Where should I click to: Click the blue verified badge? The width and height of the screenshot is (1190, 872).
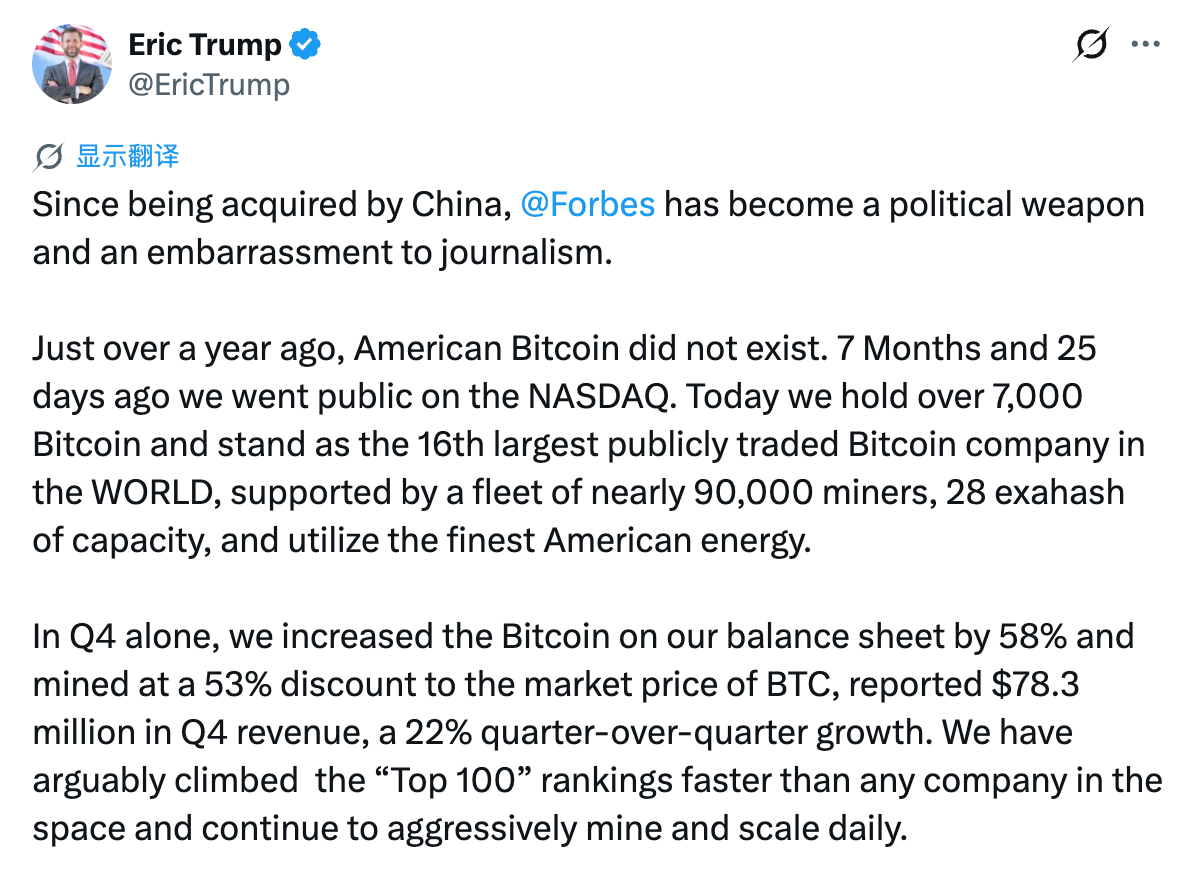[x=305, y=44]
